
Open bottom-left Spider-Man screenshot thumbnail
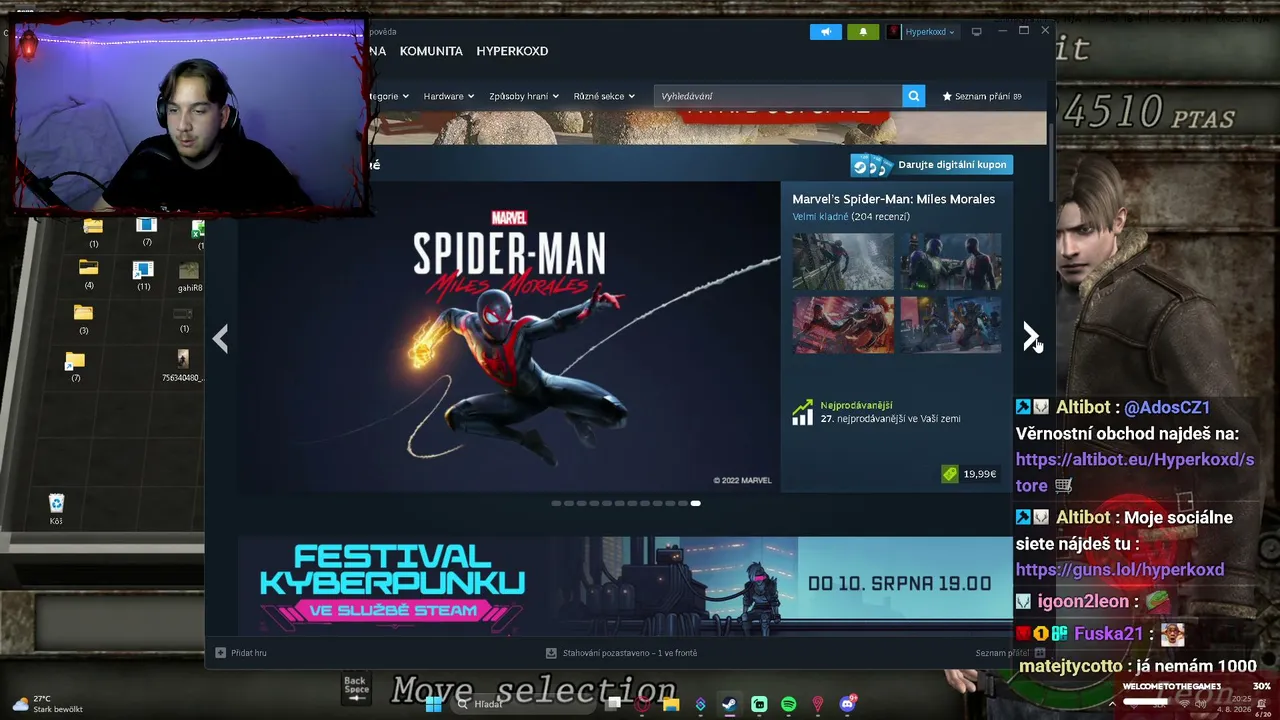click(843, 324)
